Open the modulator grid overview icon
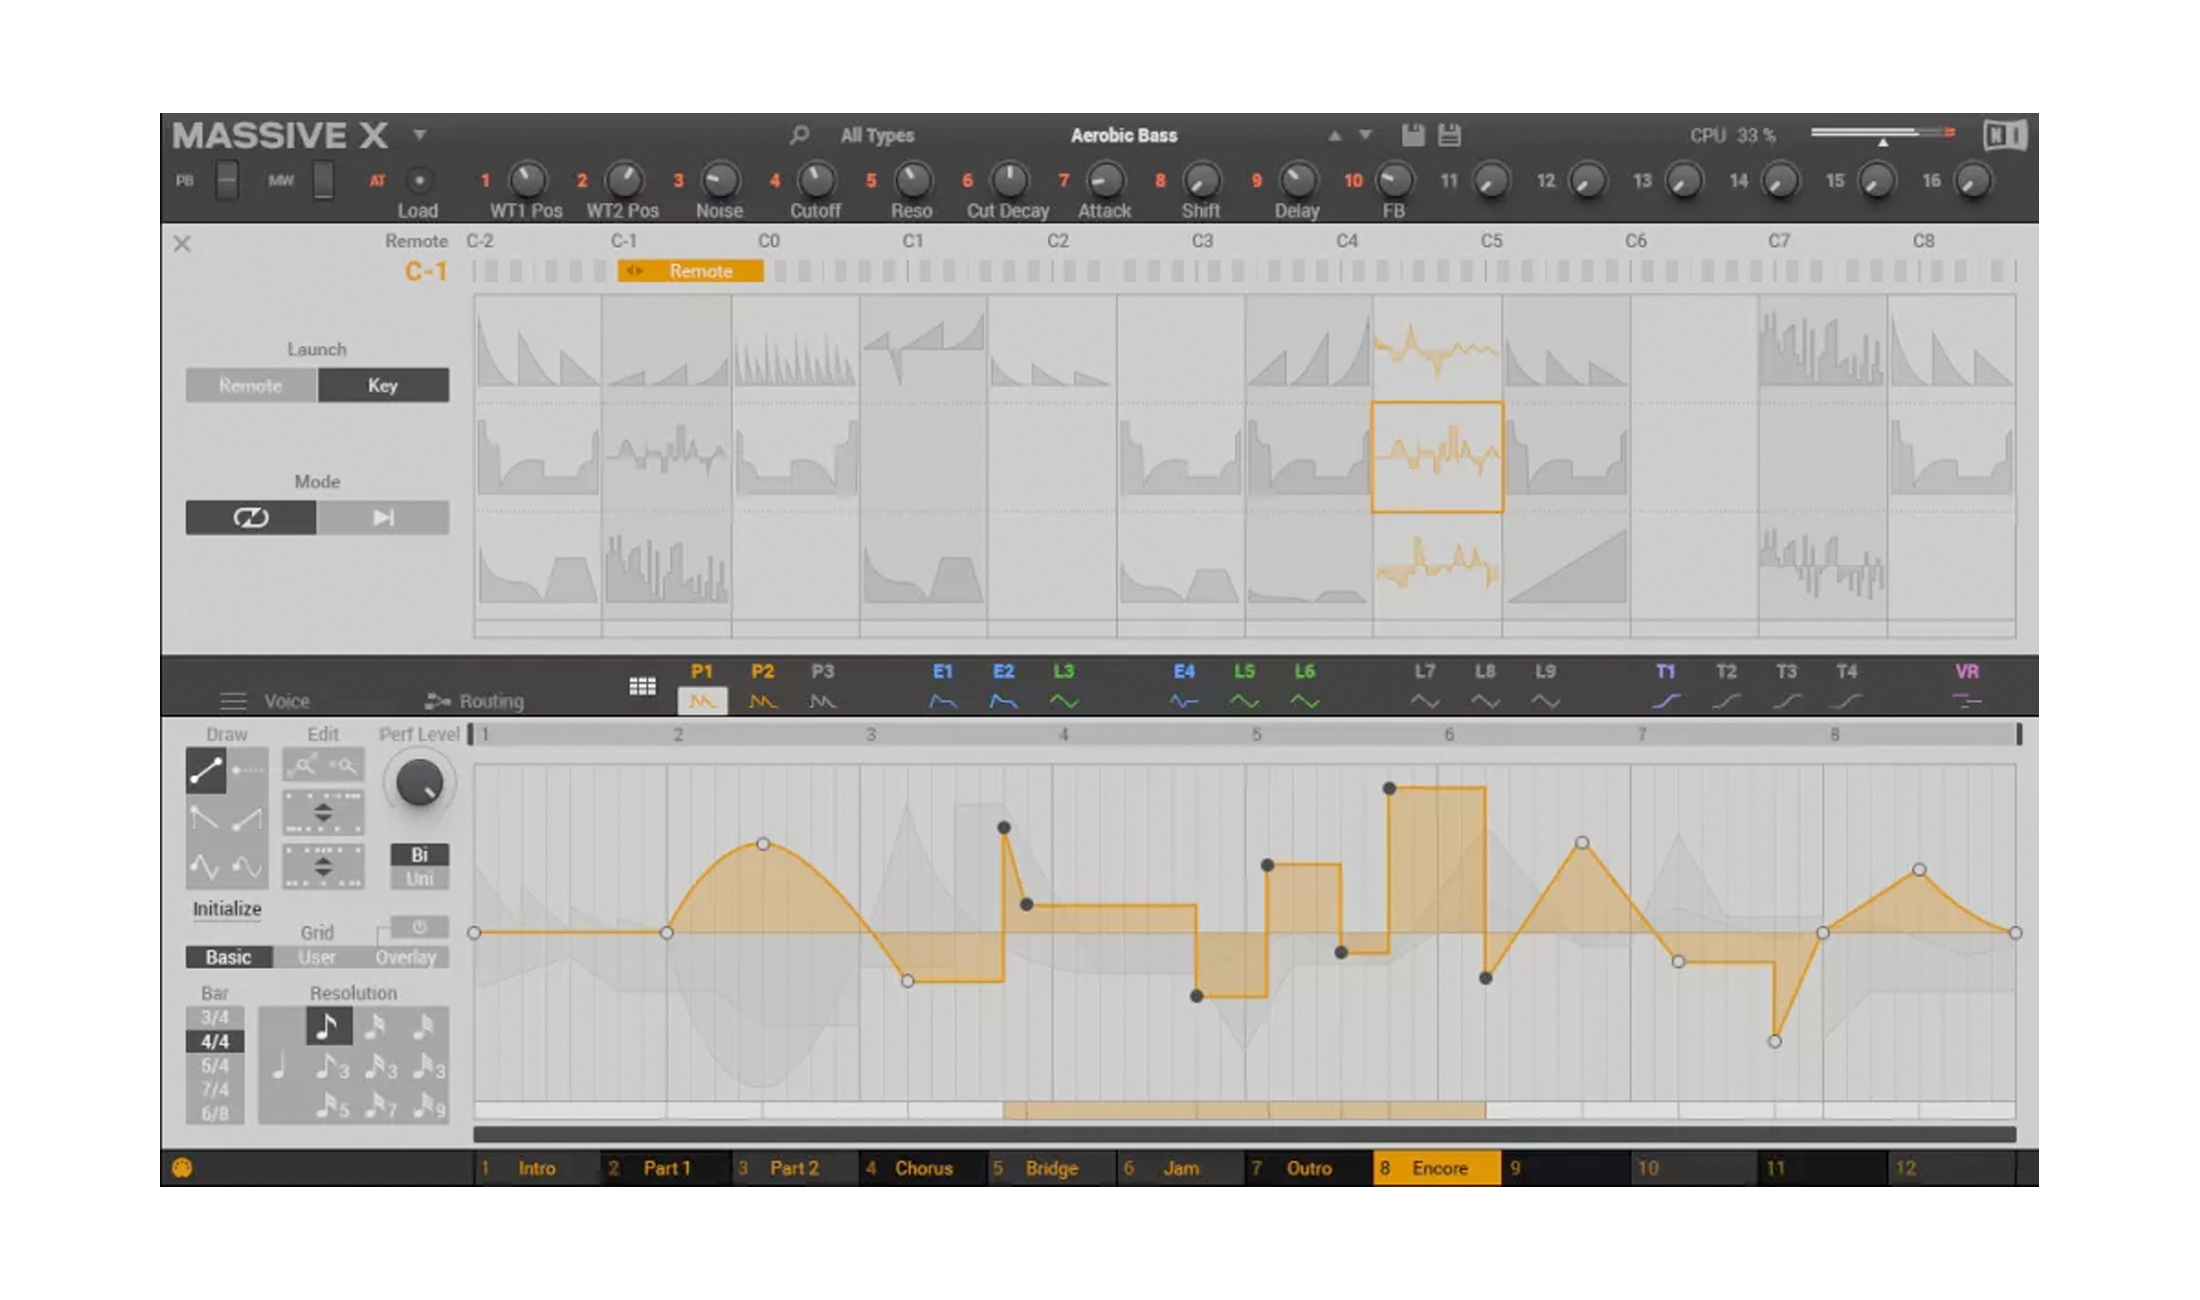This screenshot has height=1300, width=2200. coord(642,687)
